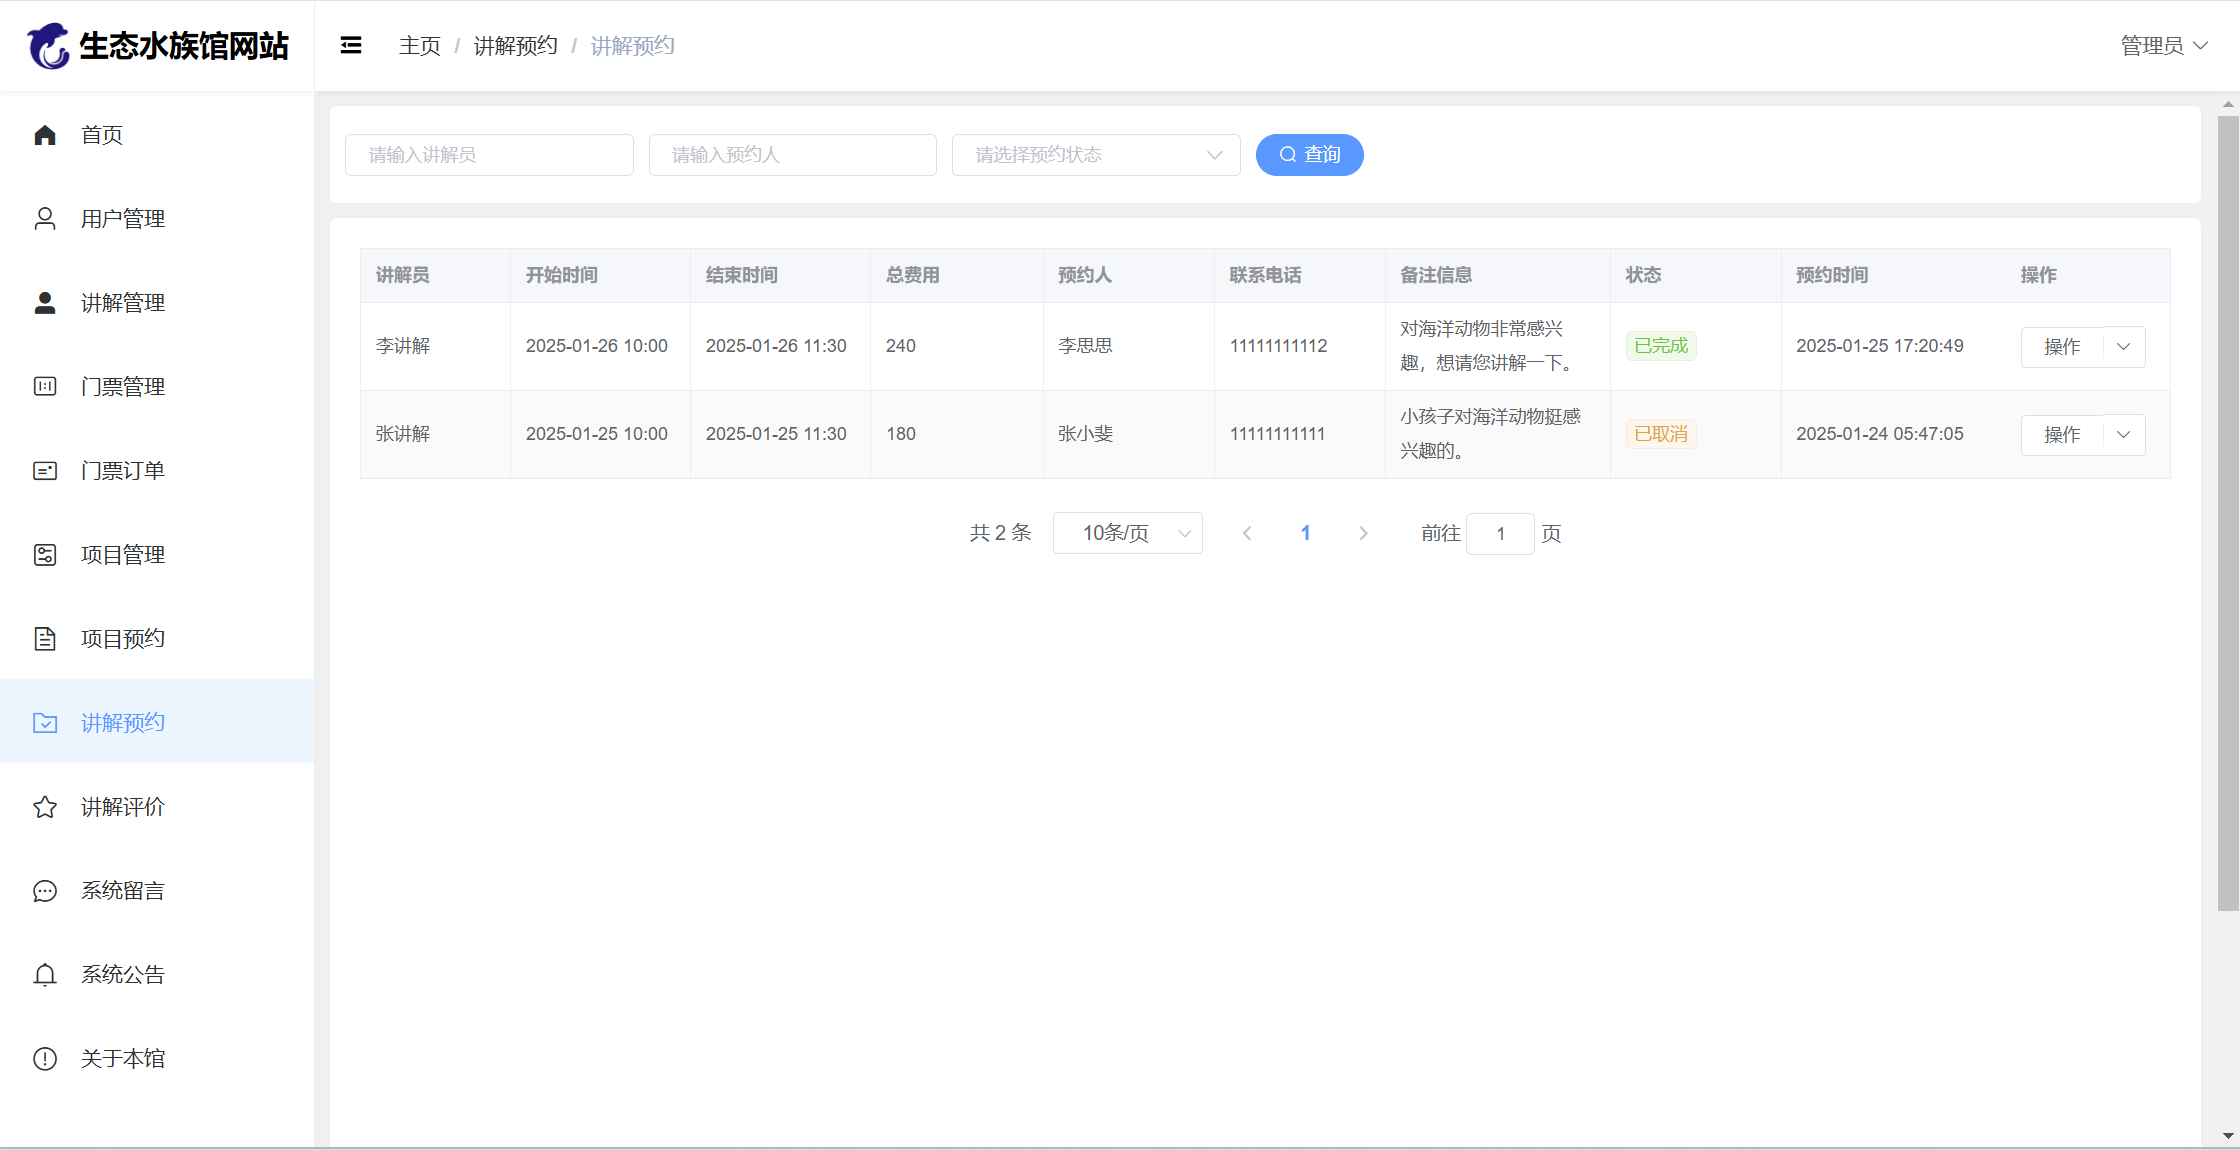Select 项目预约 sidebar menu item
The height and width of the screenshot is (1150, 2240).
coord(123,639)
